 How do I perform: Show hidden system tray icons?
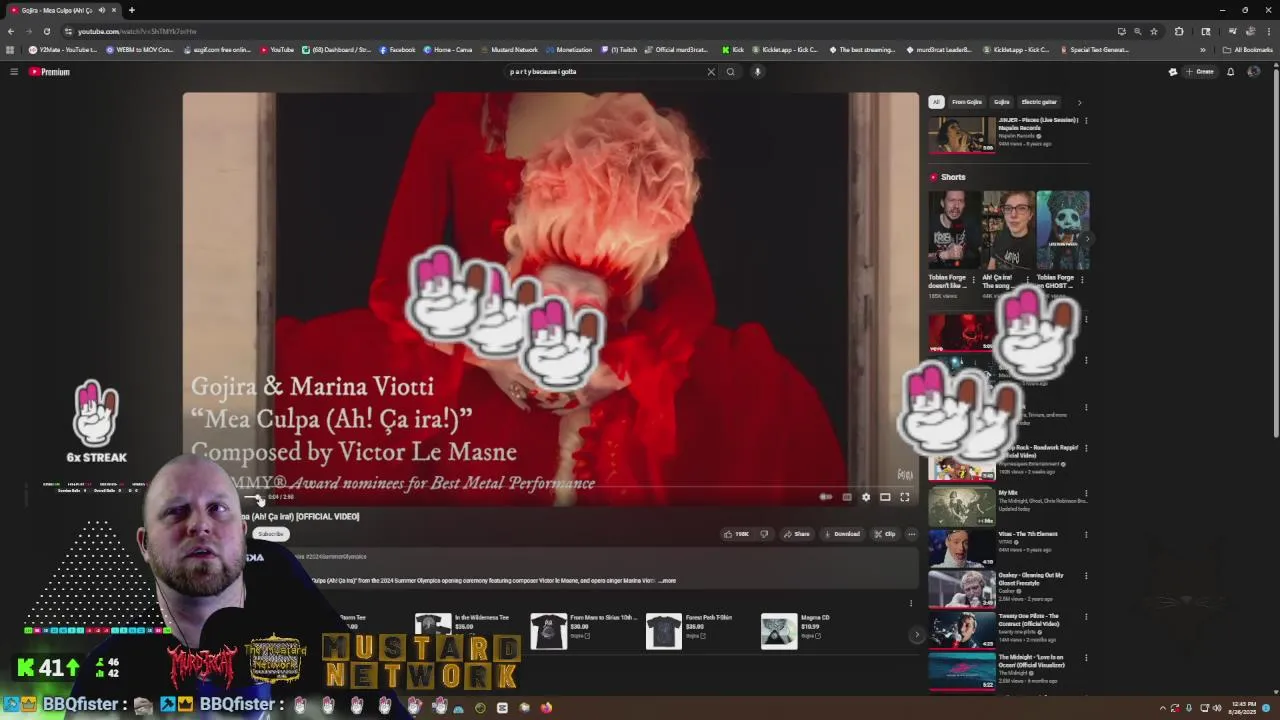click(1162, 708)
